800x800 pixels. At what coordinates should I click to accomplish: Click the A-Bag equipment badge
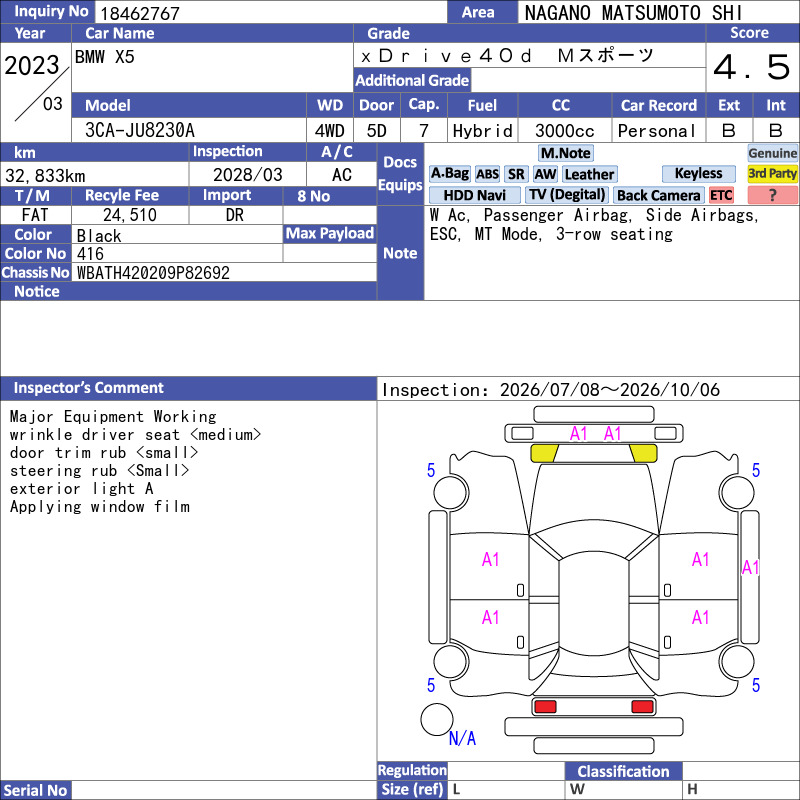pos(449,174)
